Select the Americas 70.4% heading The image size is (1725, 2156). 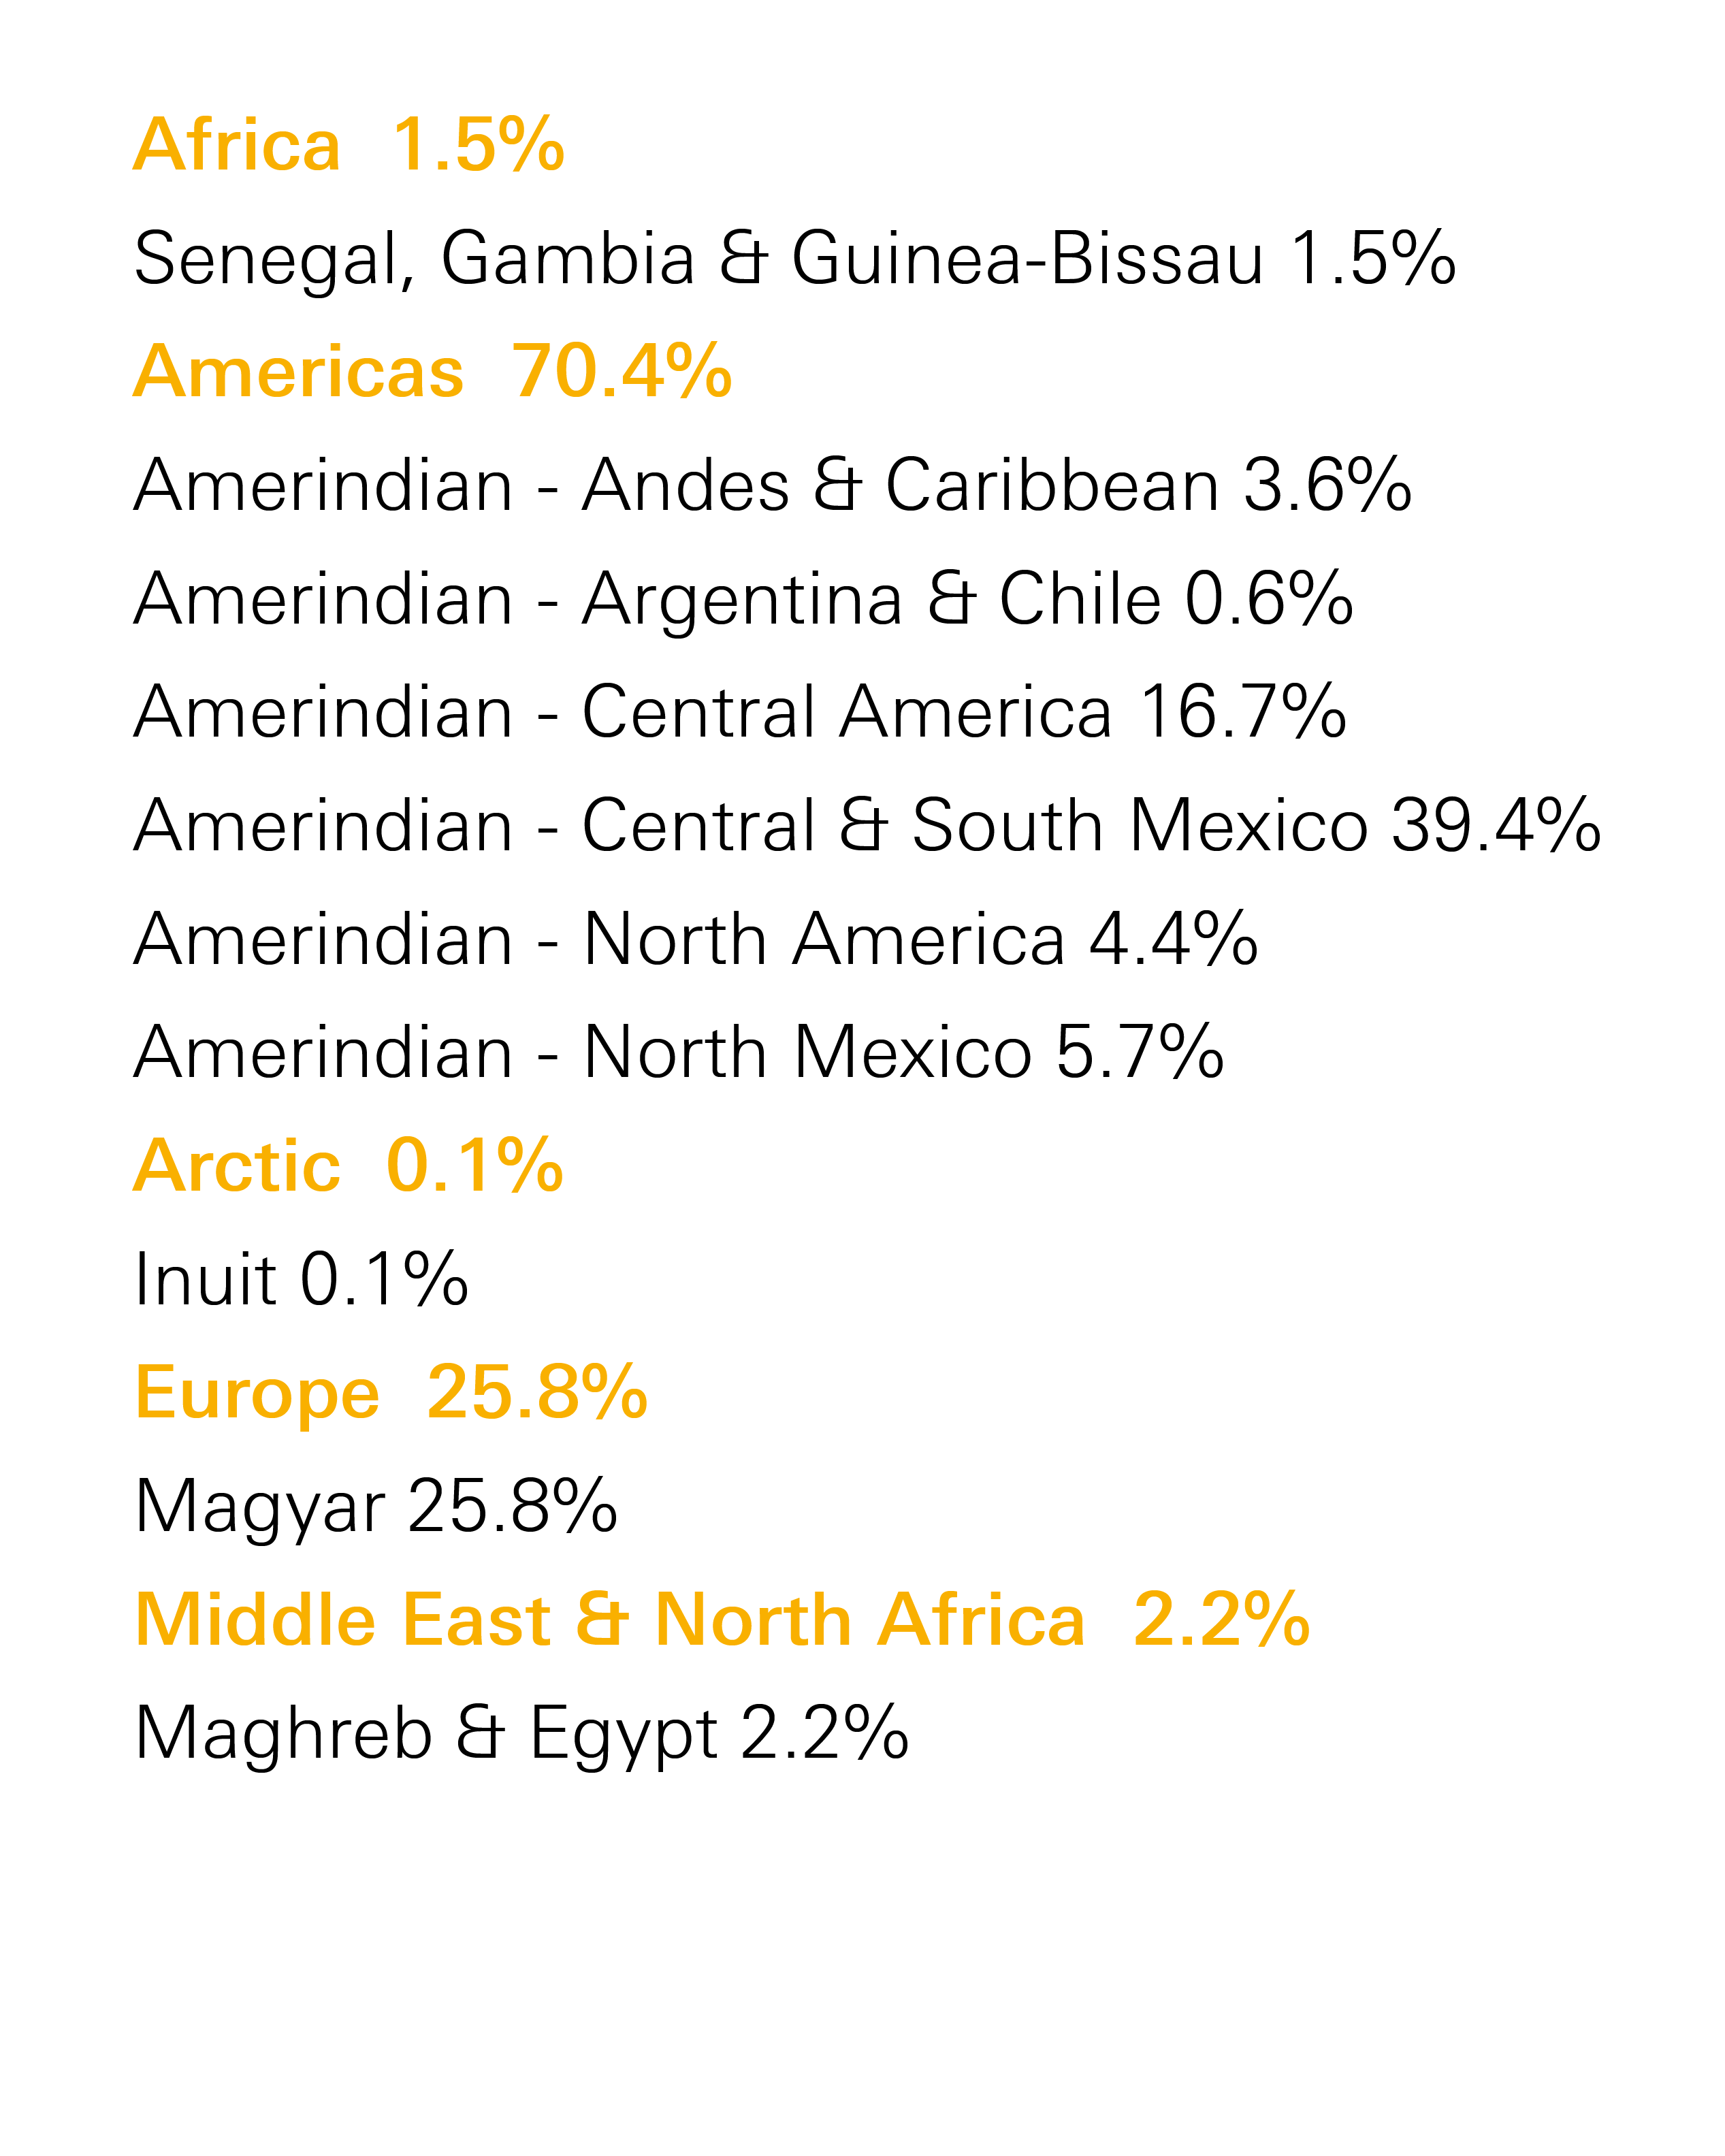[433, 372]
